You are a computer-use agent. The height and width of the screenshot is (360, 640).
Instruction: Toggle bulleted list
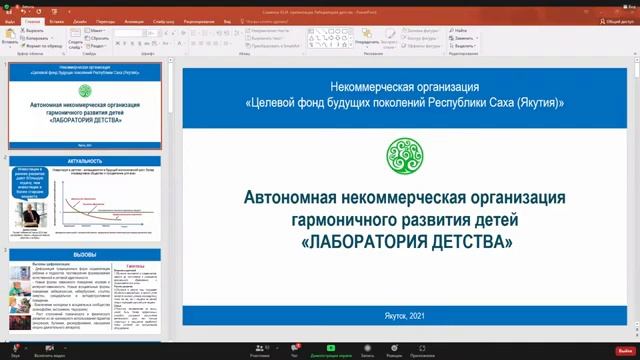[193, 33]
